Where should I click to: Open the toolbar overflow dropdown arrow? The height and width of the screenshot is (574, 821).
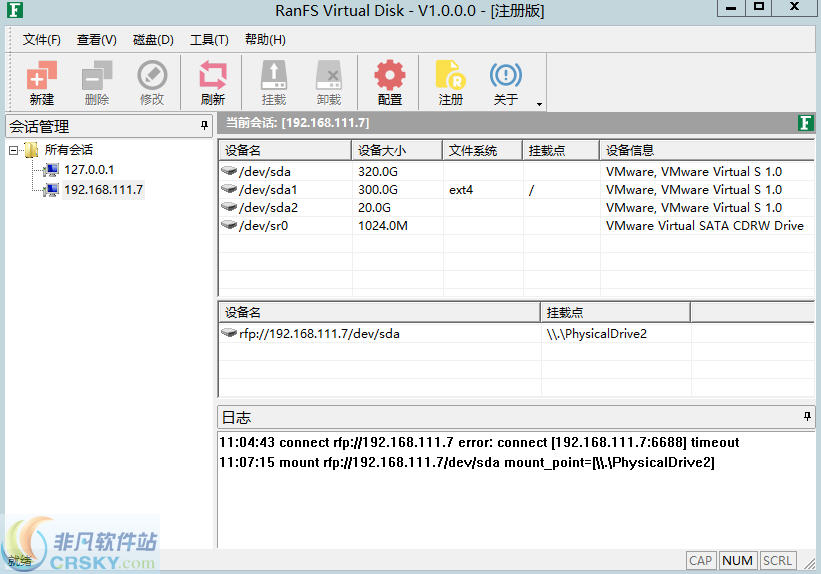(x=539, y=104)
